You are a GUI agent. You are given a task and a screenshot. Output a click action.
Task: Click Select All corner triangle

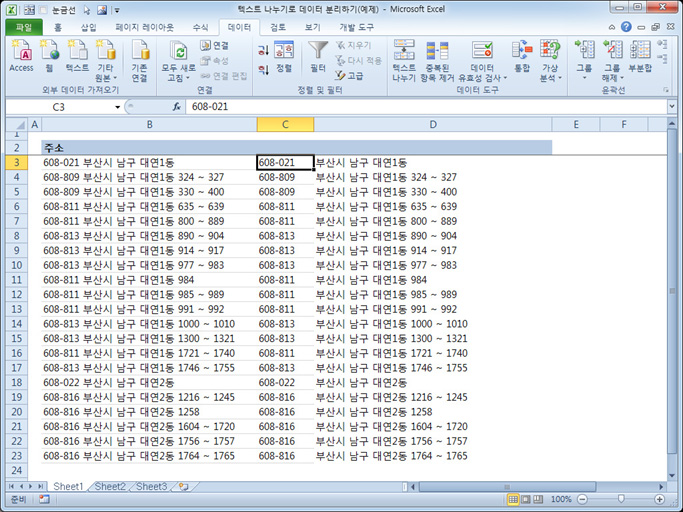point(18,125)
